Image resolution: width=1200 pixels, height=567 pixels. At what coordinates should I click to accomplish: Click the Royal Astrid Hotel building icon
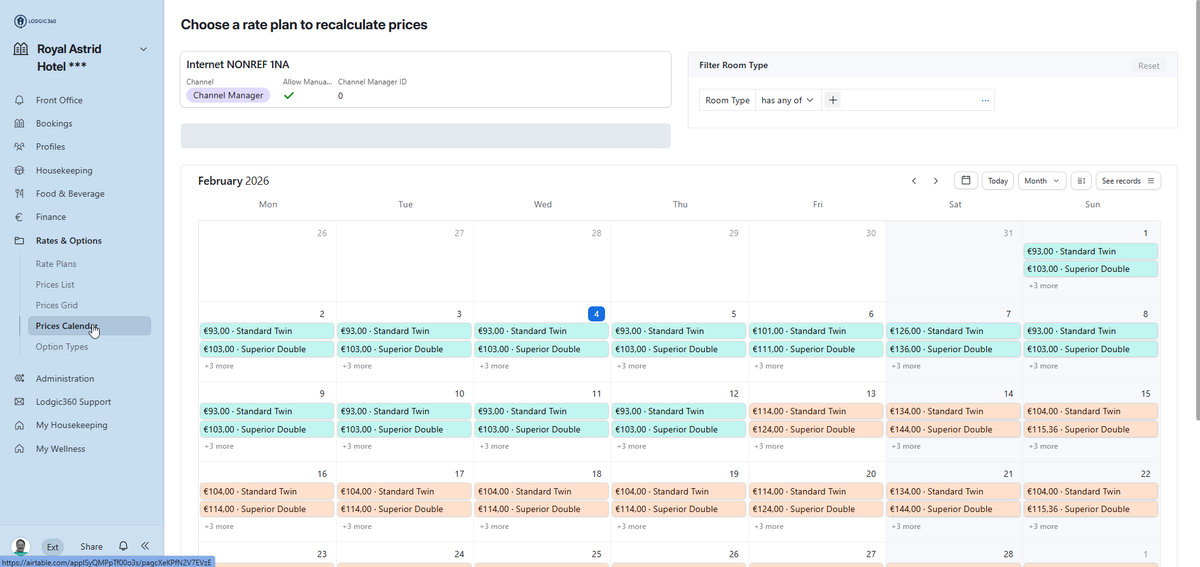pos(20,49)
